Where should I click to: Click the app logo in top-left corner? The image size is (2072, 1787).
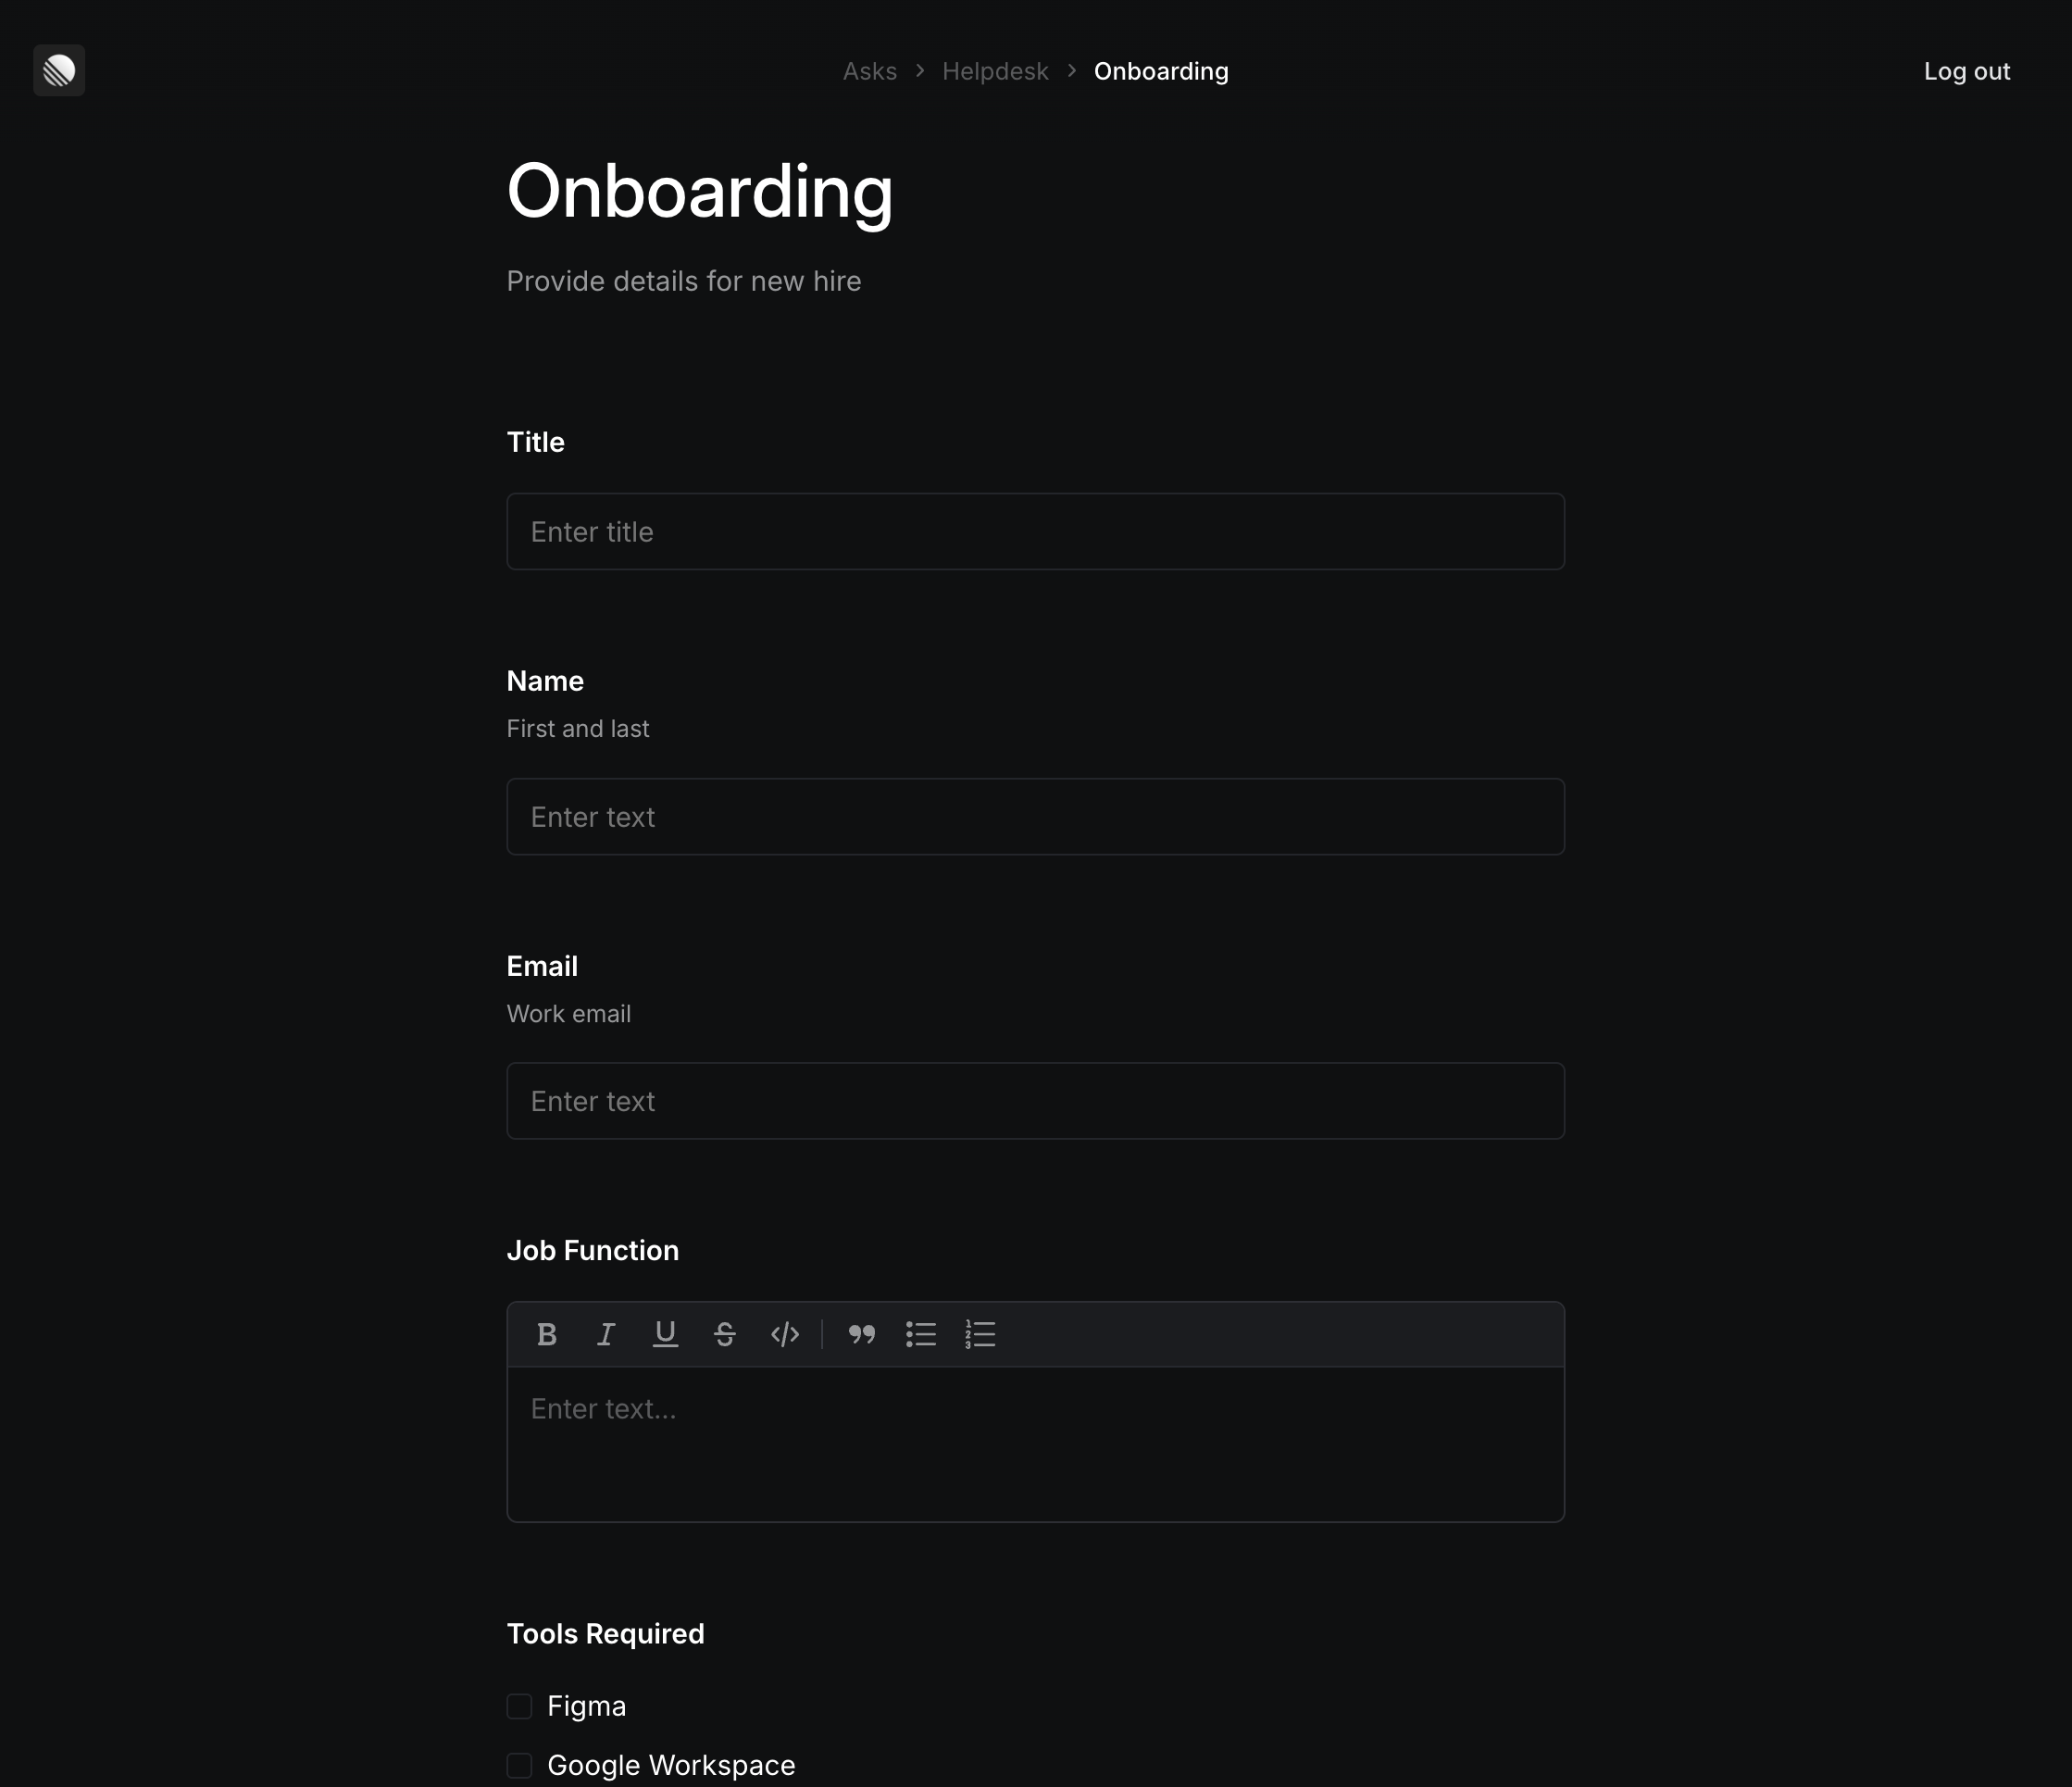click(58, 70)
